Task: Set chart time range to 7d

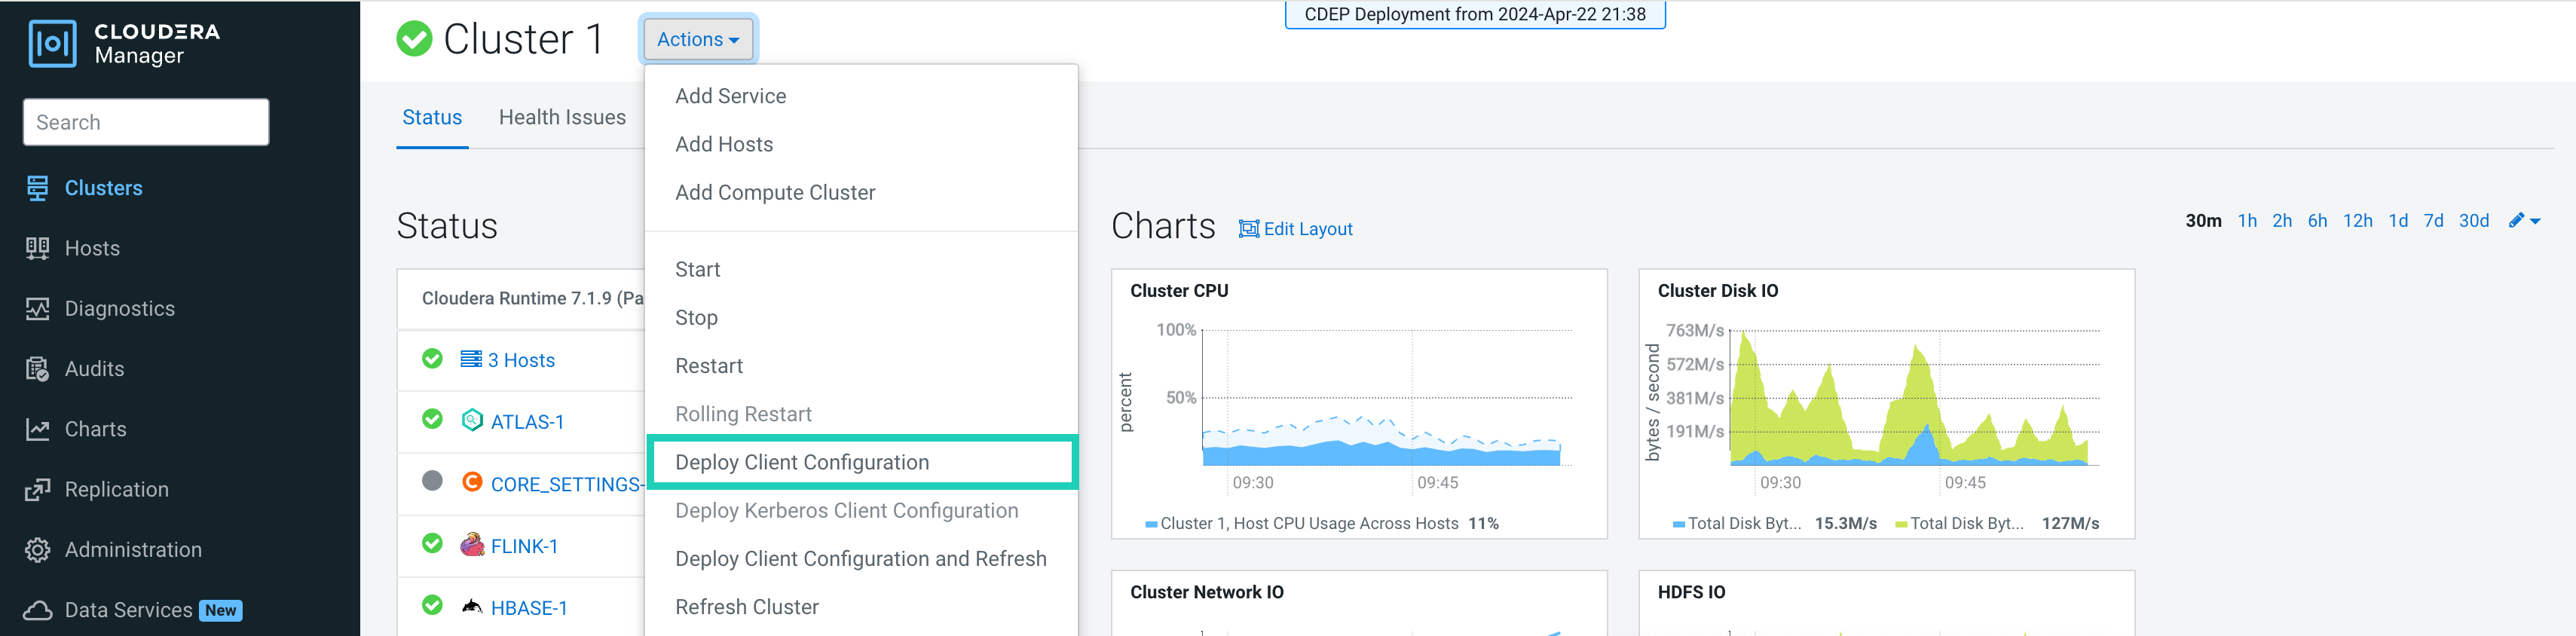Action: (2433, 221)
